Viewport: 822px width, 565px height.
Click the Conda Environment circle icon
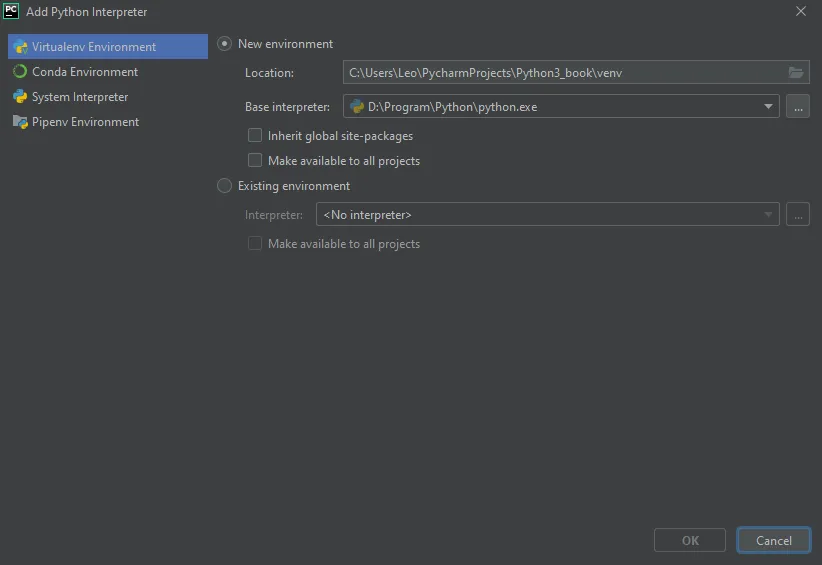[20, 72]
